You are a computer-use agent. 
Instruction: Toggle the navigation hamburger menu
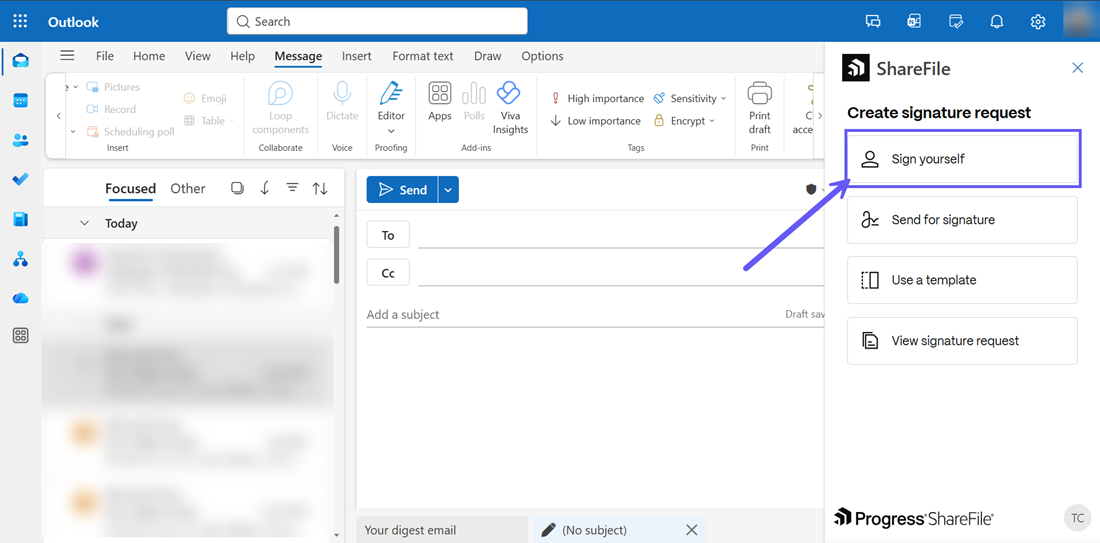(x=67, y=55)
